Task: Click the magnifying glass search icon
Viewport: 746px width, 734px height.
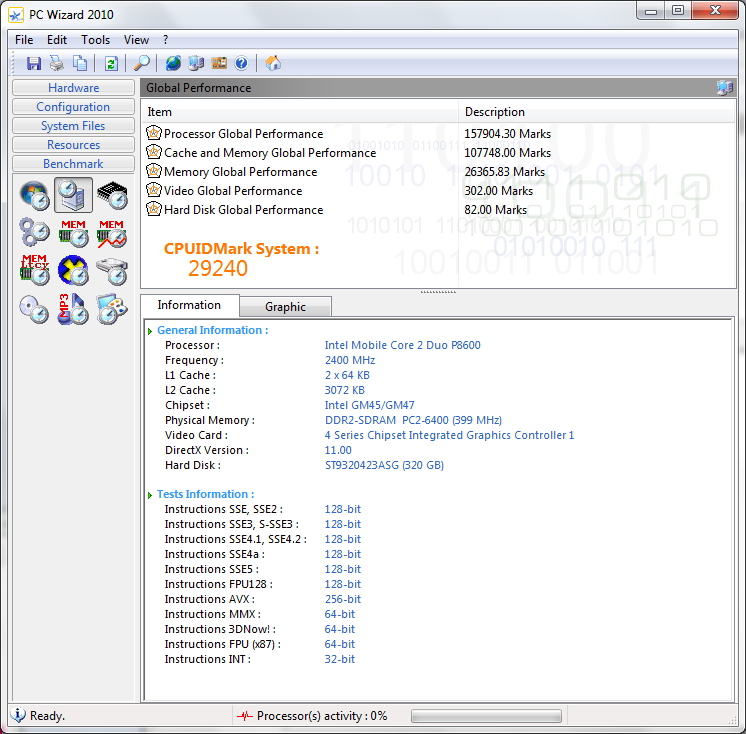Action: 142,63
